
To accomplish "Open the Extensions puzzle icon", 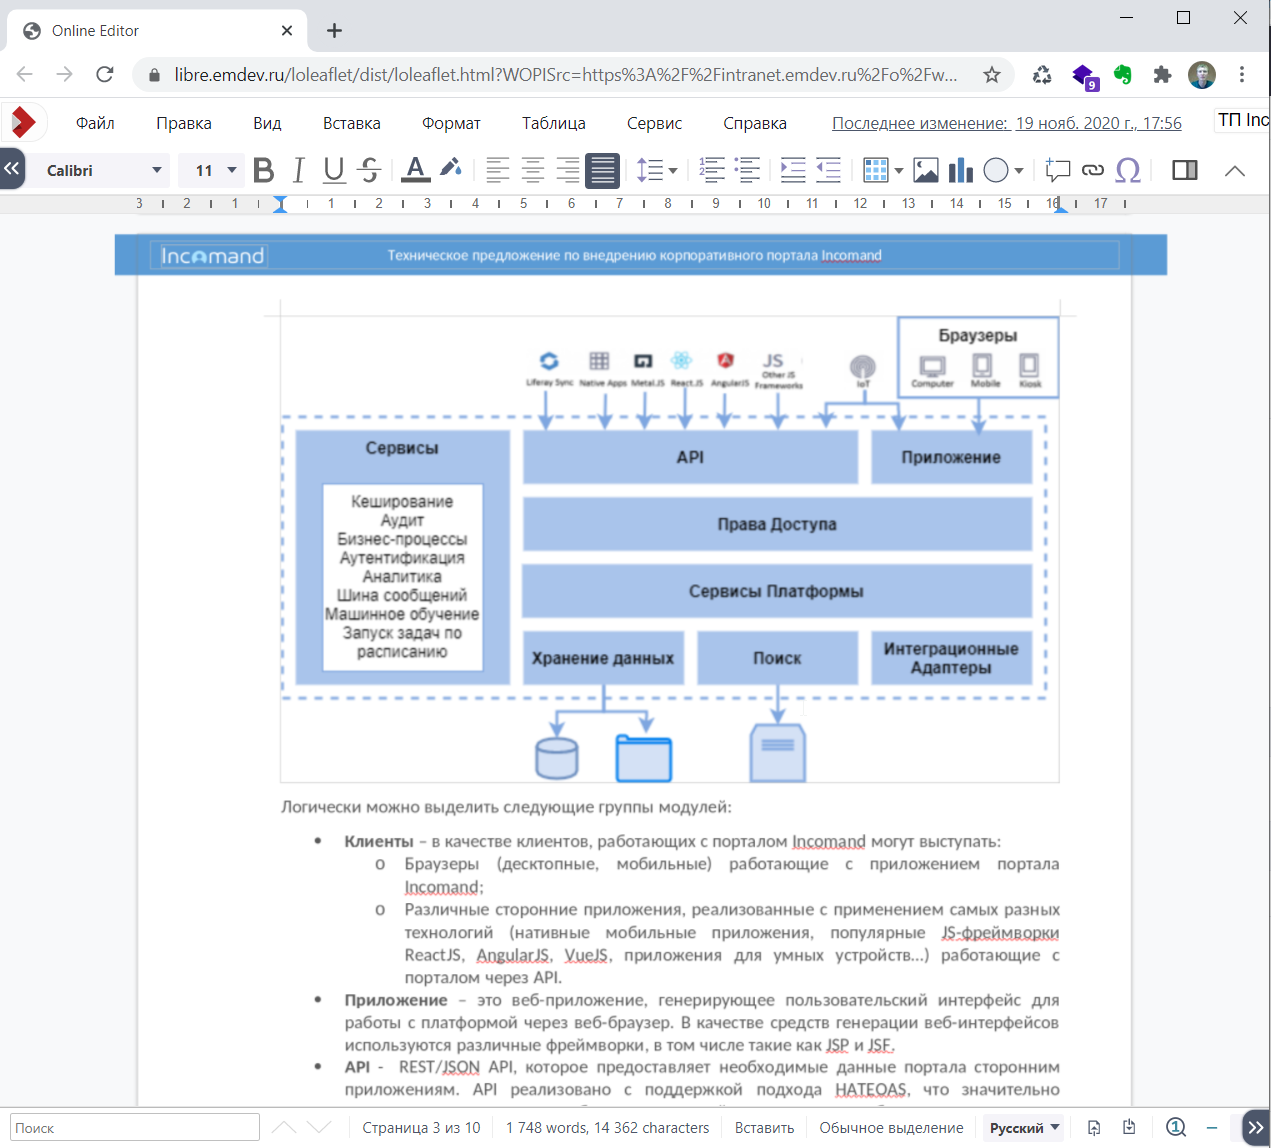I will pos(1162,75).
